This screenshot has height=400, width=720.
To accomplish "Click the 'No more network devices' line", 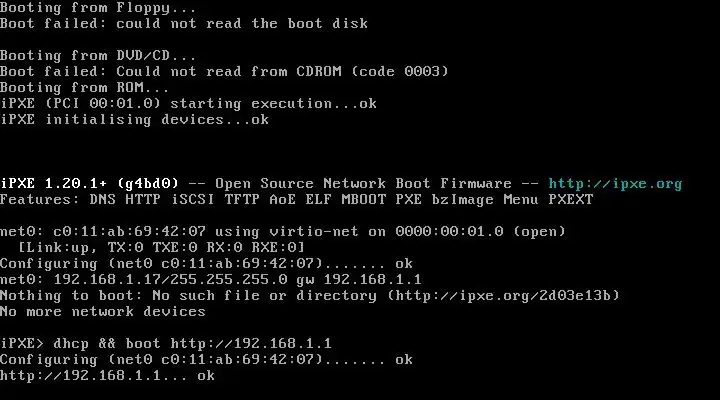I will (103, 311).
